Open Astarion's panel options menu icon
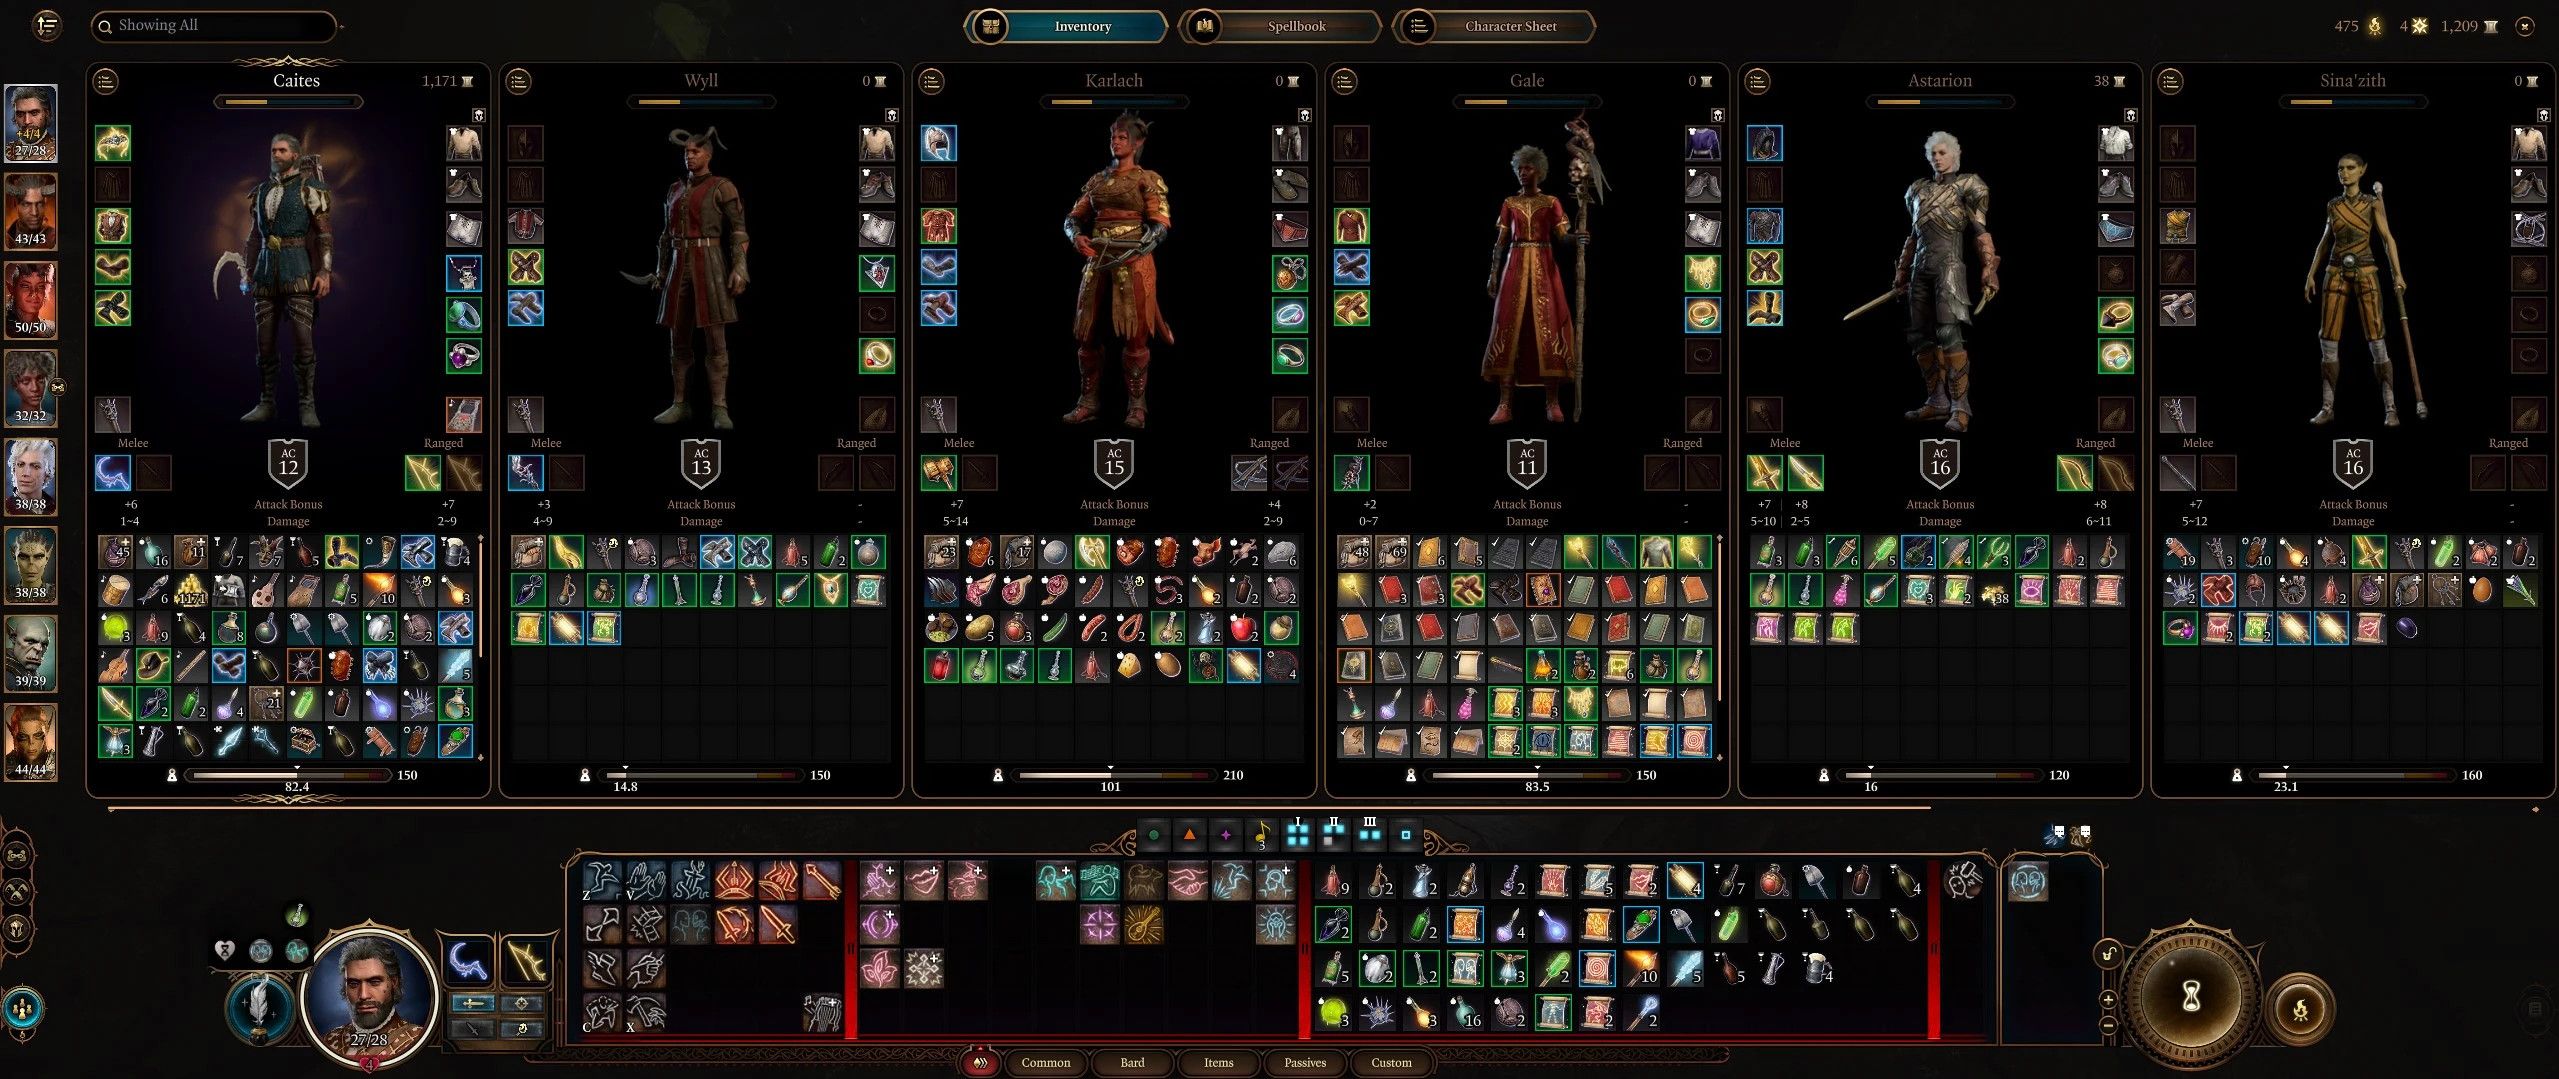Viewport: 2559px width, 1079px height. [x=1758, y=81]
